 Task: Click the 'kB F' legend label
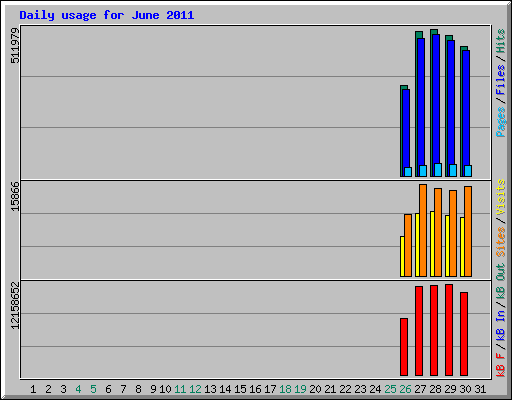500,365
